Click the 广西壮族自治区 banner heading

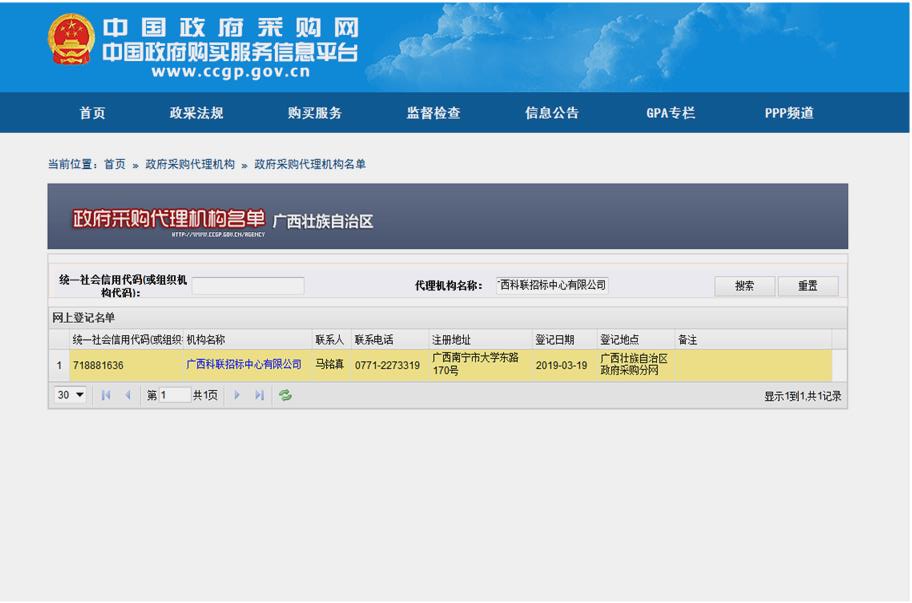[x=323, y=222]
